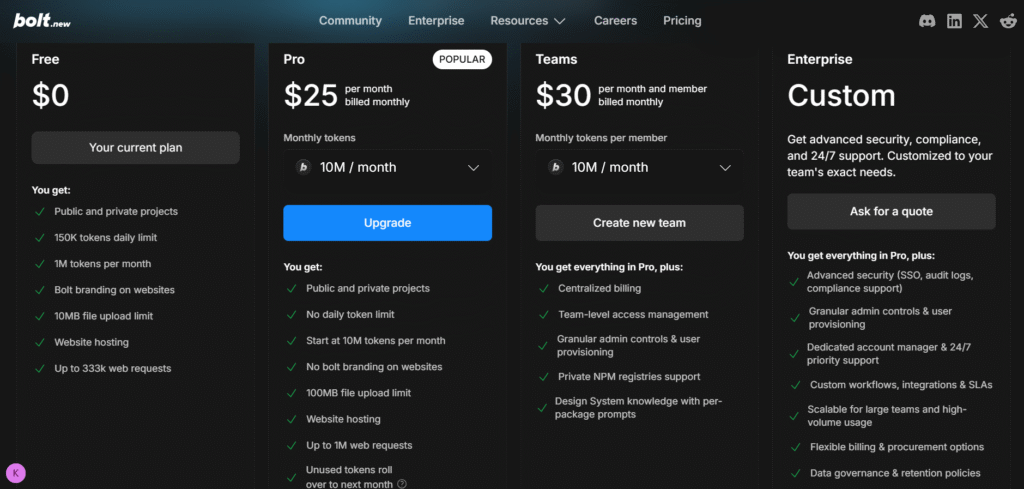This screenshot has height=489, width=1024.
Task: Expand the Pro monthly tokens dropdown
Action: coord(474,168)
